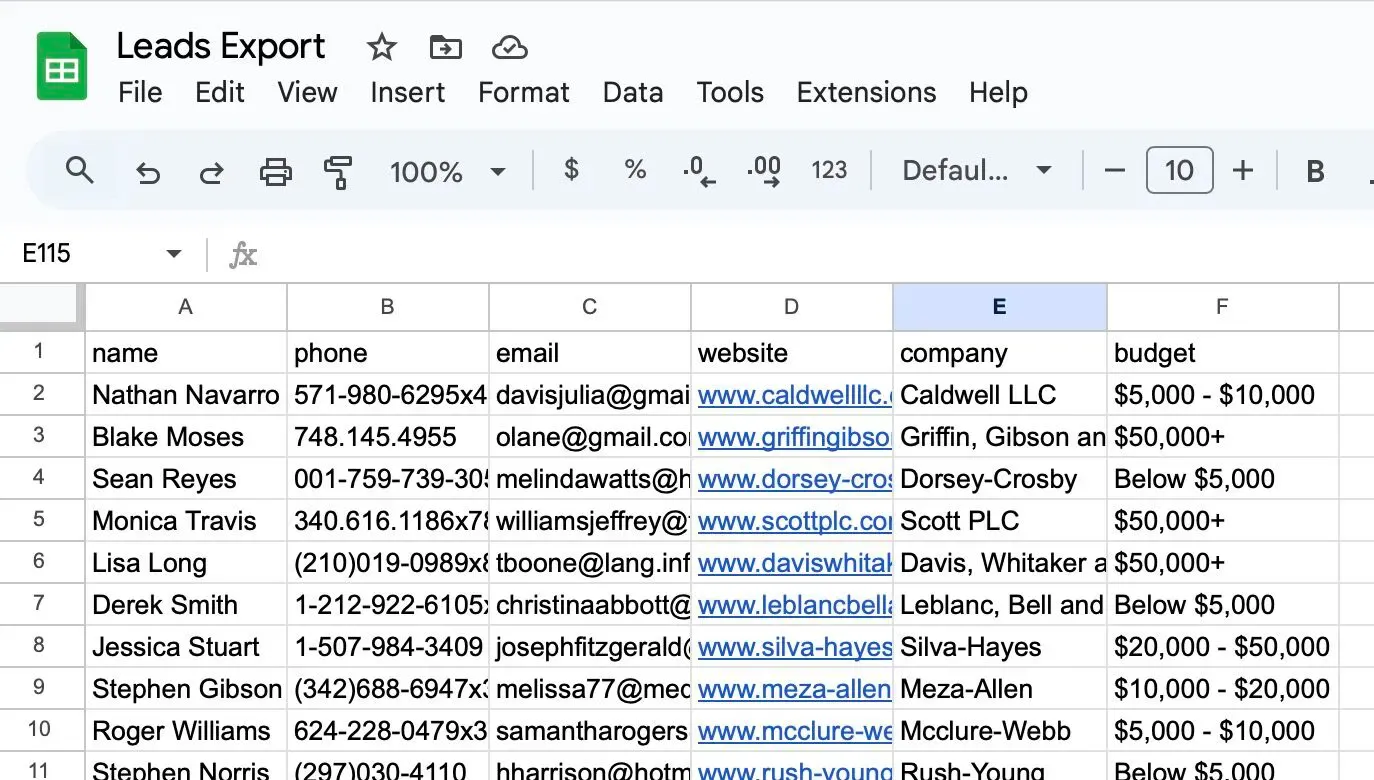Activate the paint format tool
This screenshot has height=780, width=1374.
(x=338, y=172)
